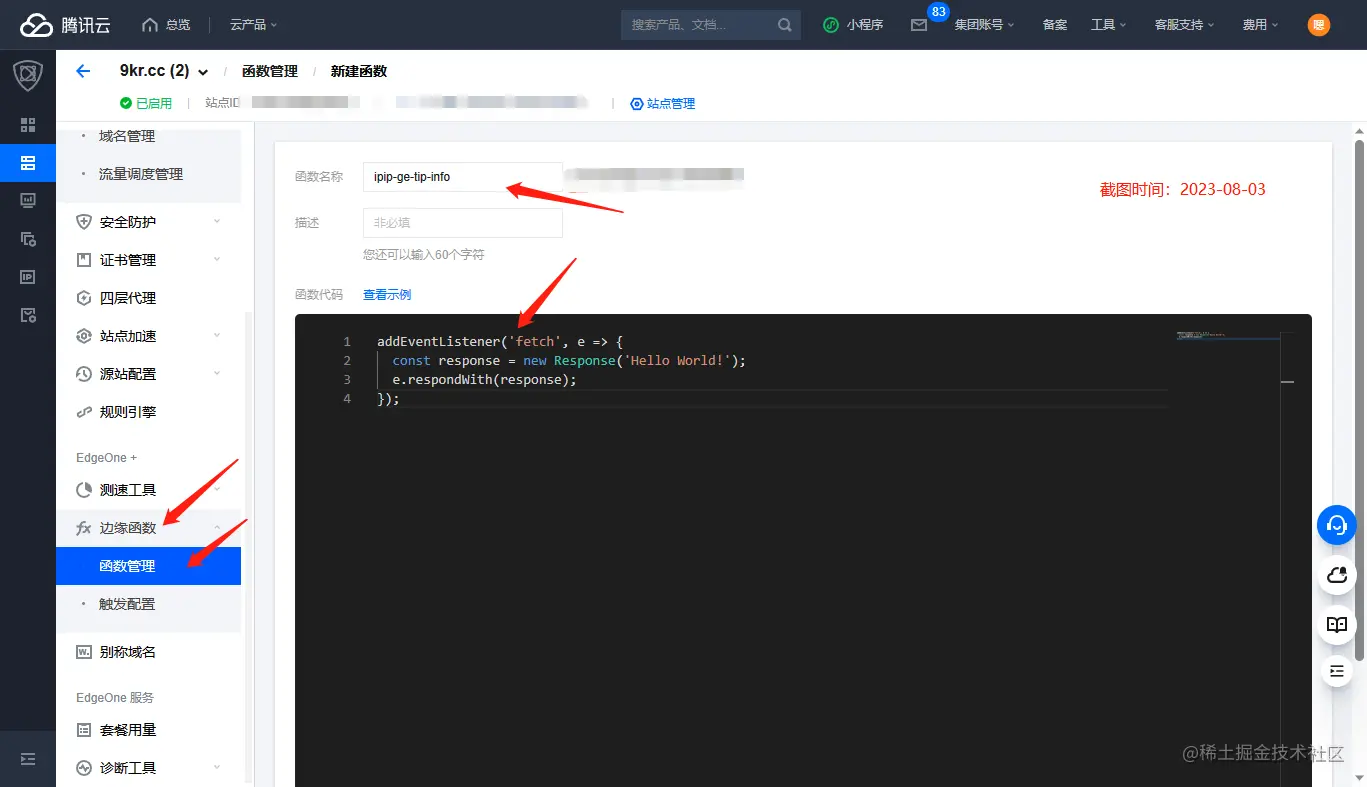Expand 站点加速 menu
Image resolution: width=1367 pixels, height=787 pixels.
coord(148,336)
